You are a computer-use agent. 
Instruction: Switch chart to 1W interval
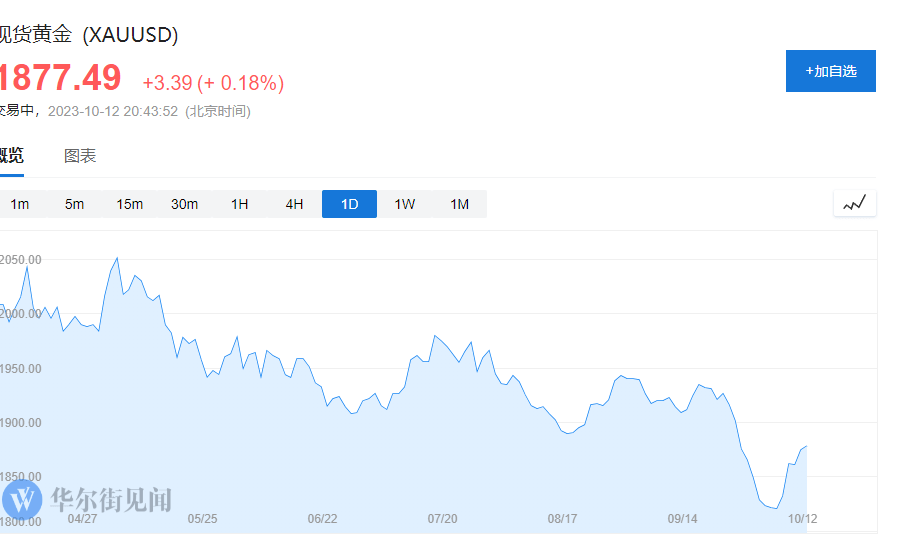point(404,204)
